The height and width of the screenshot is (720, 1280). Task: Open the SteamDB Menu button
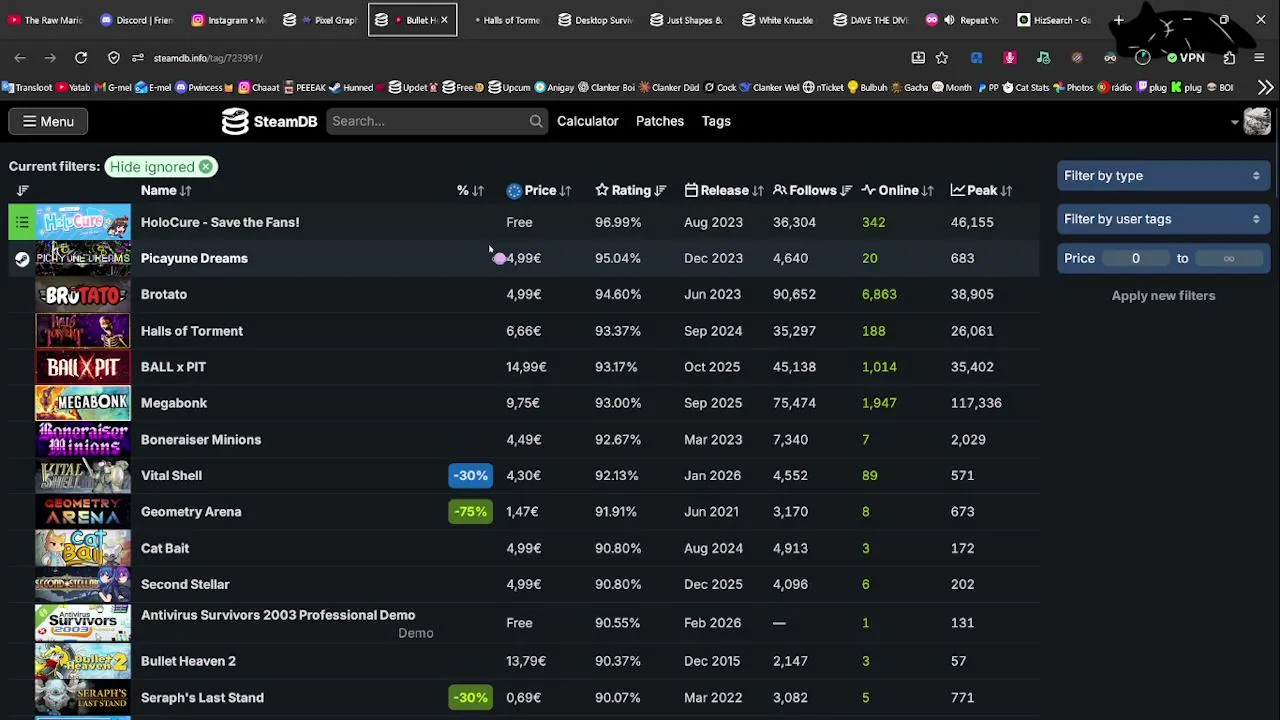[48, 122]
